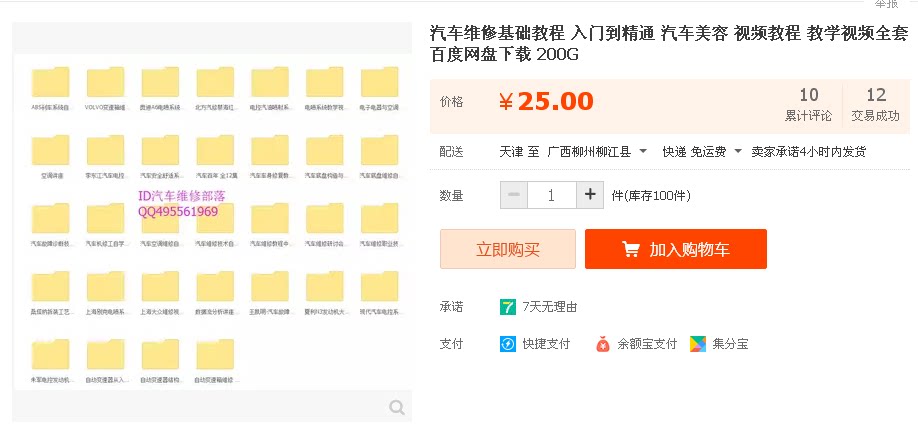The height and width of the screenshot is (430, 918).
Task: Click the 汽车维修基础教程 product title
Action: point(669,43)
